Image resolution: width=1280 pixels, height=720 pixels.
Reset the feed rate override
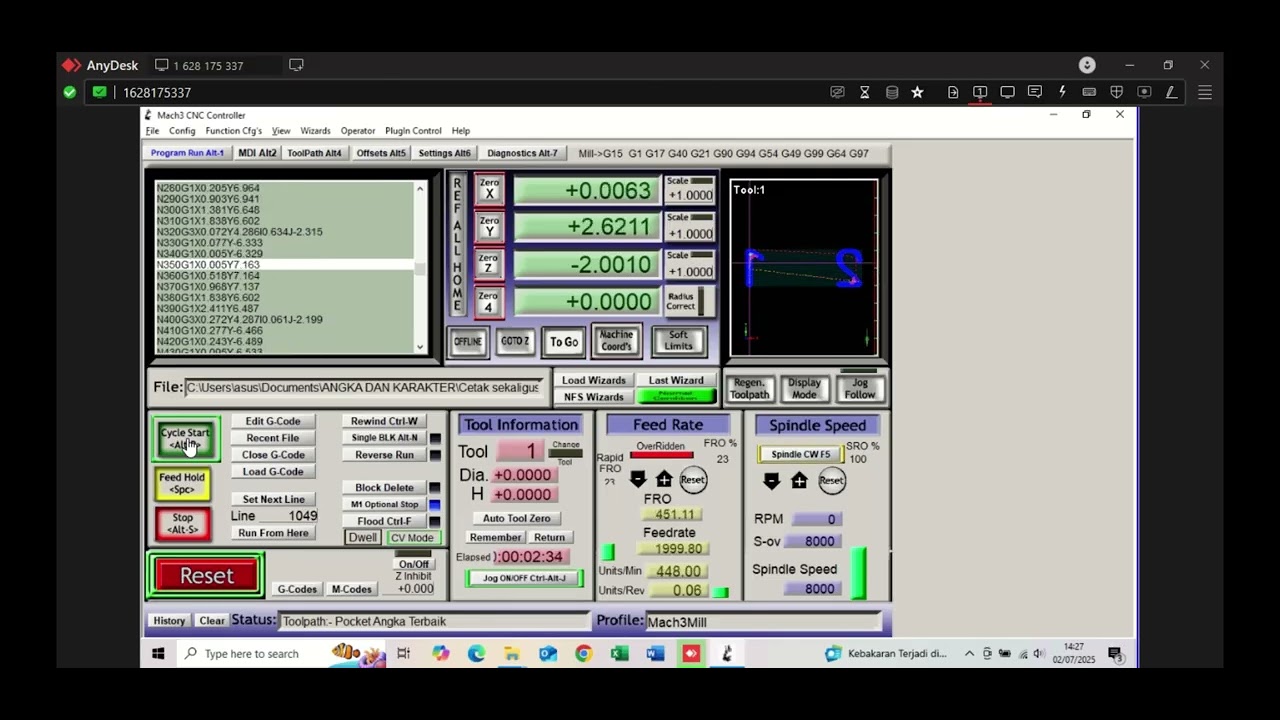tap(692, 480)
